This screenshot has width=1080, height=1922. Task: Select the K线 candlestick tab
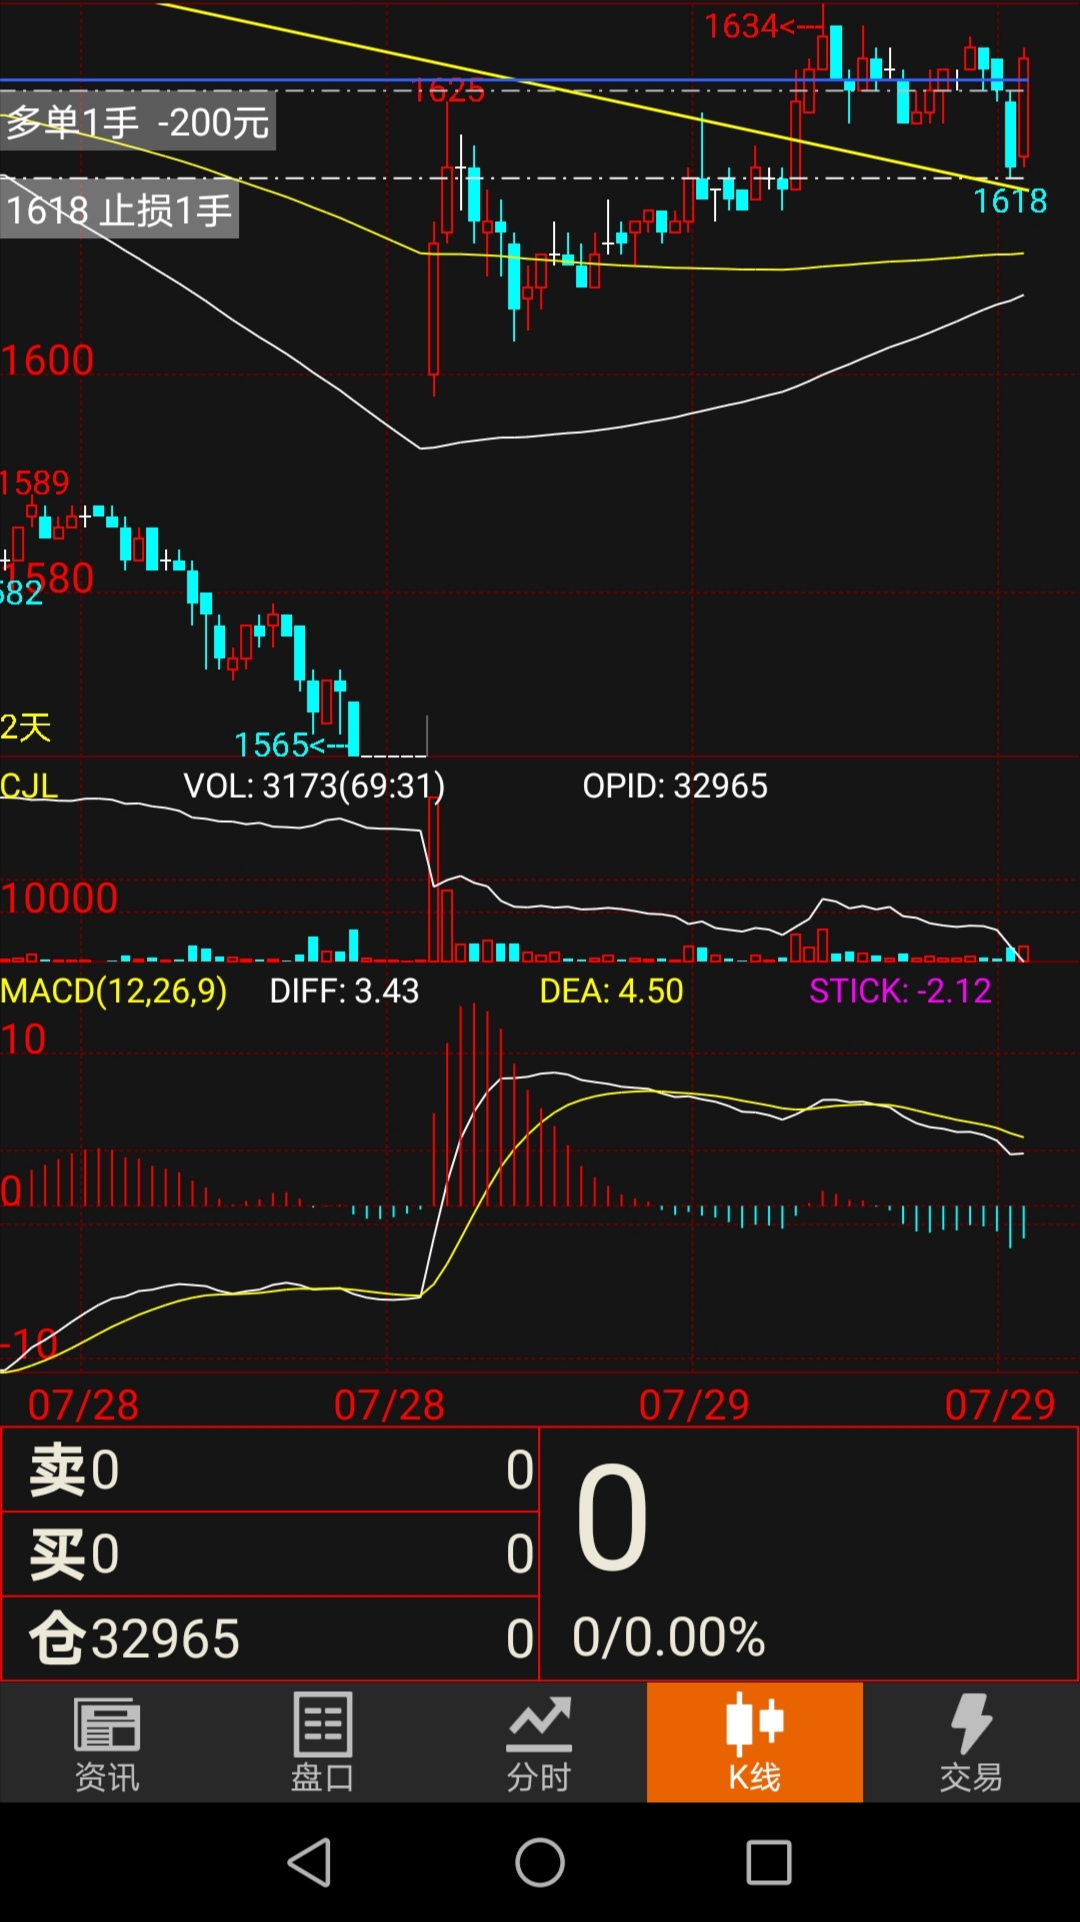[754, 1742]
